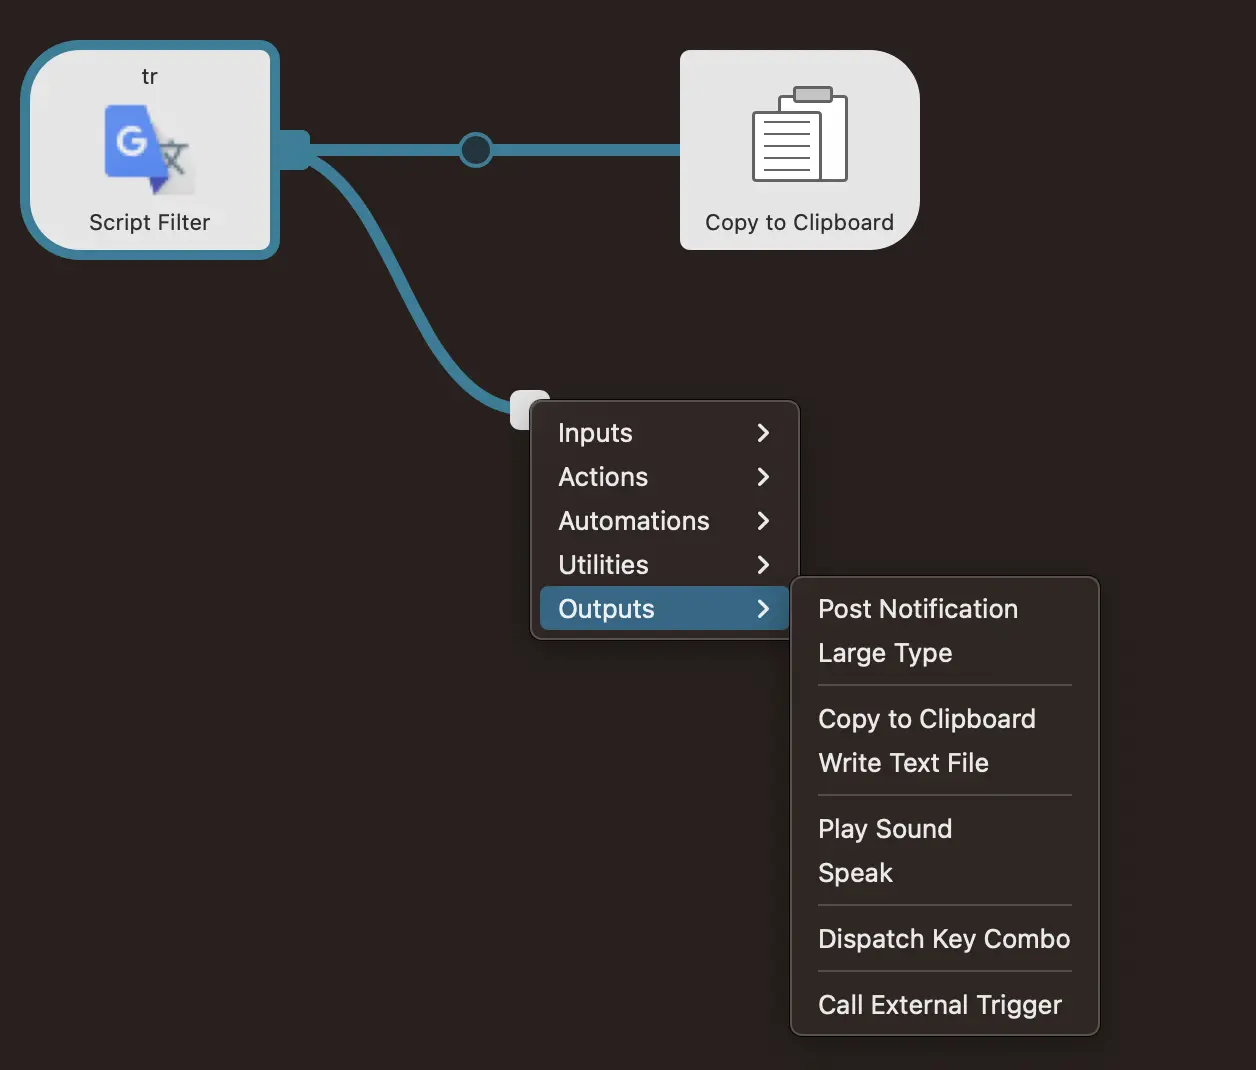
Task: Choose Play Sound output
Action: (944, 829)
